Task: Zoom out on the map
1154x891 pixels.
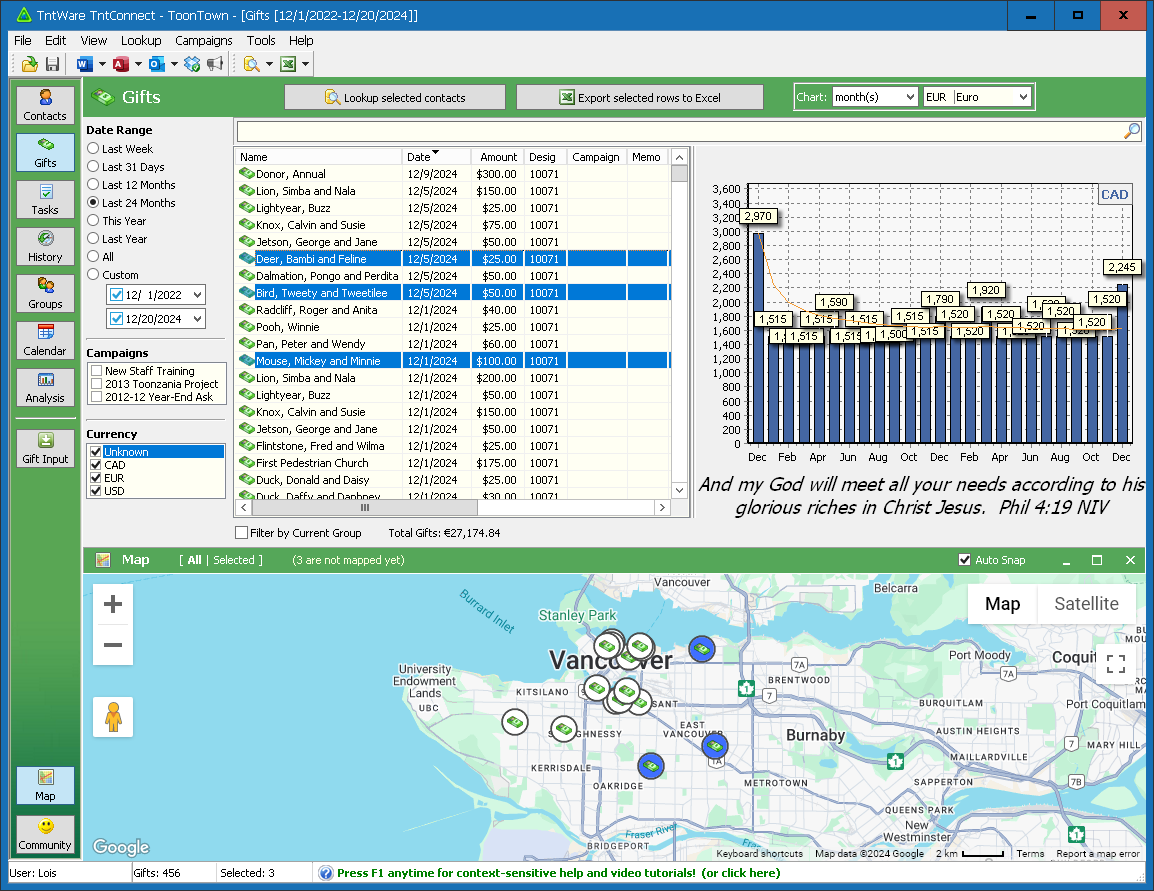Action: point(113,645)
